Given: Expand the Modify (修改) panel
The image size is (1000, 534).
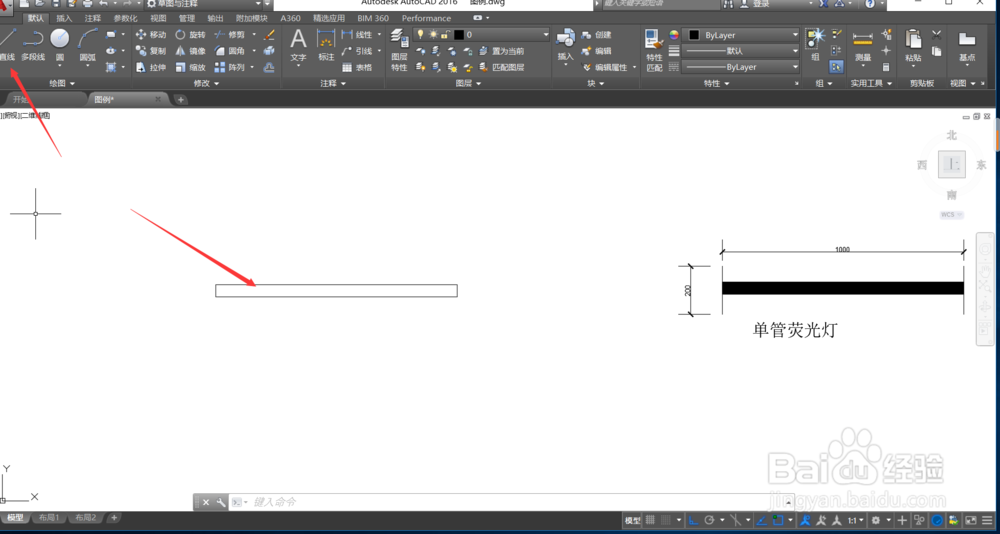Looking at the screenshot, I should (206, 84).
